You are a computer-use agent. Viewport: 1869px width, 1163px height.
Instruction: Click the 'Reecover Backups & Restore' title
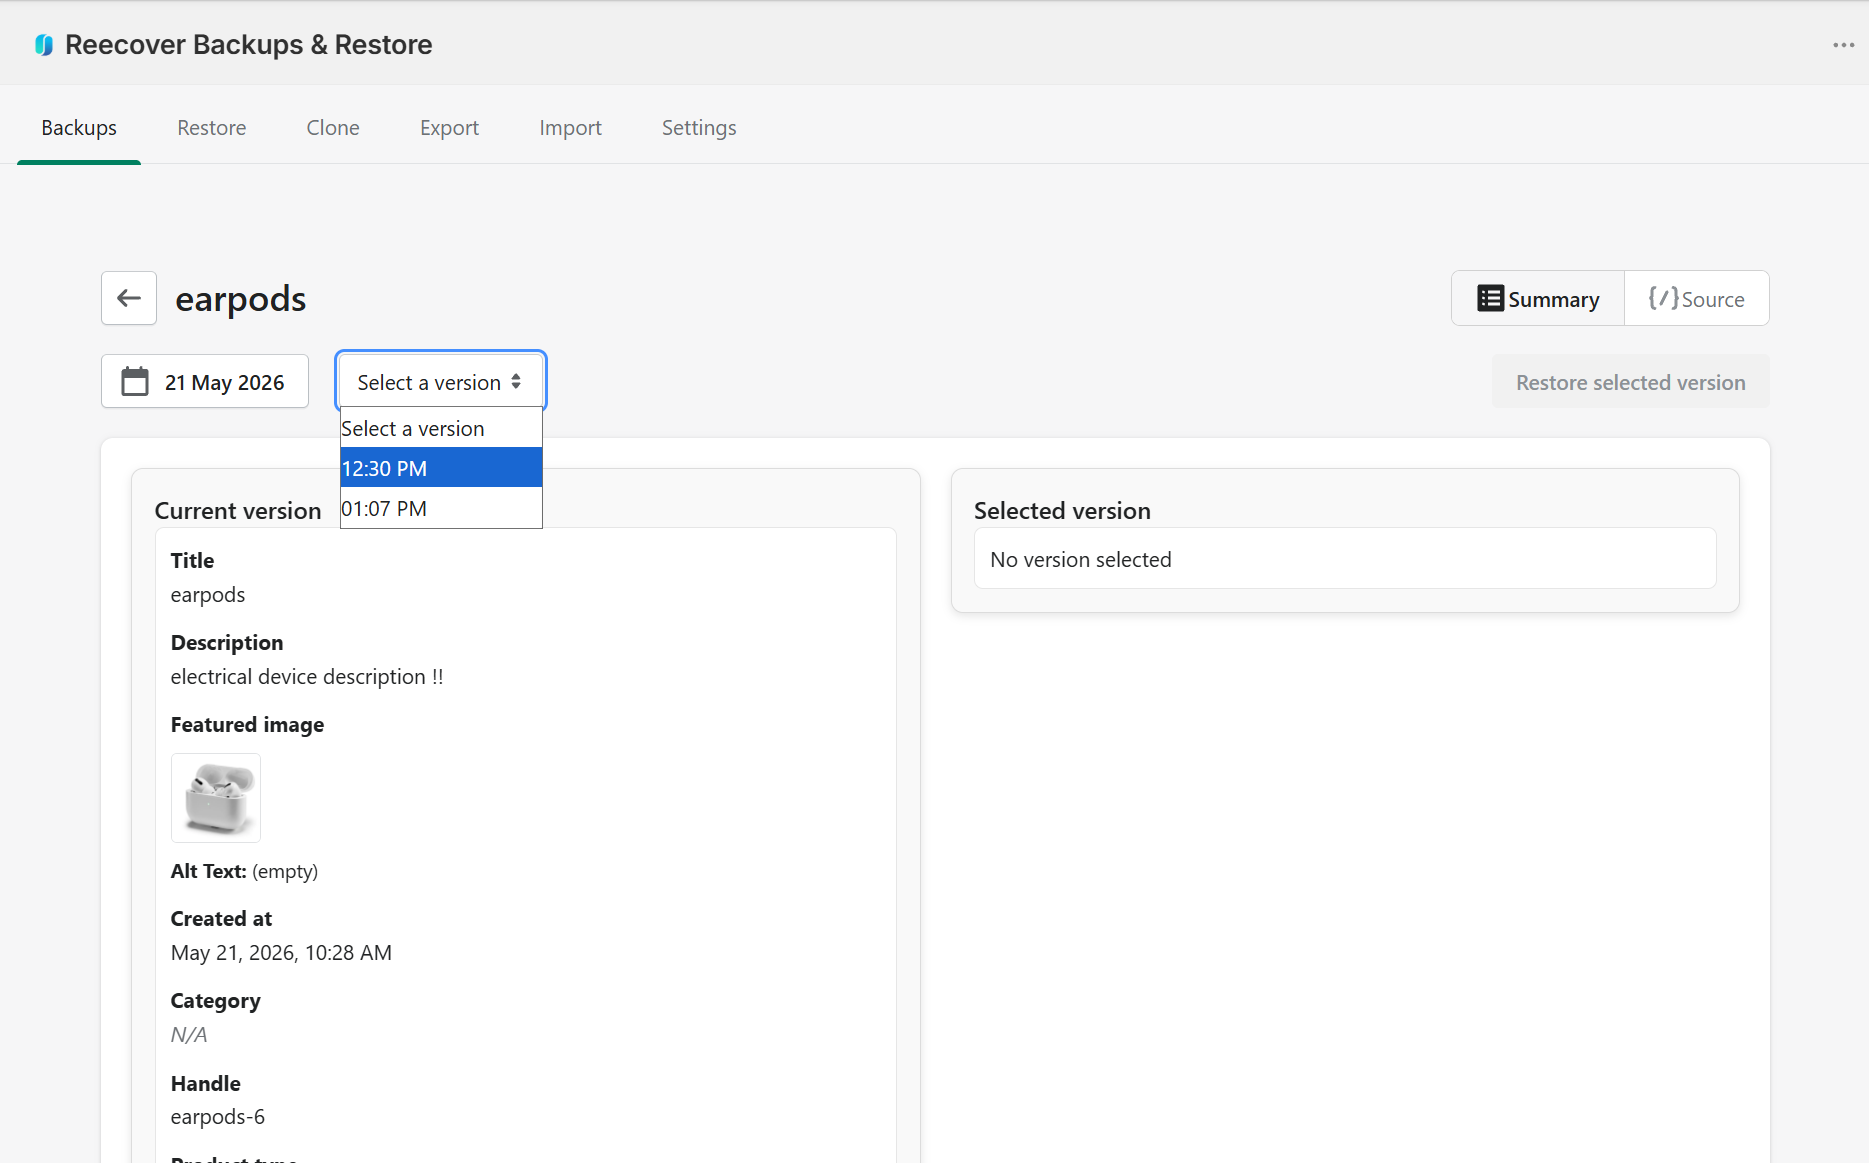coord(248,45)
